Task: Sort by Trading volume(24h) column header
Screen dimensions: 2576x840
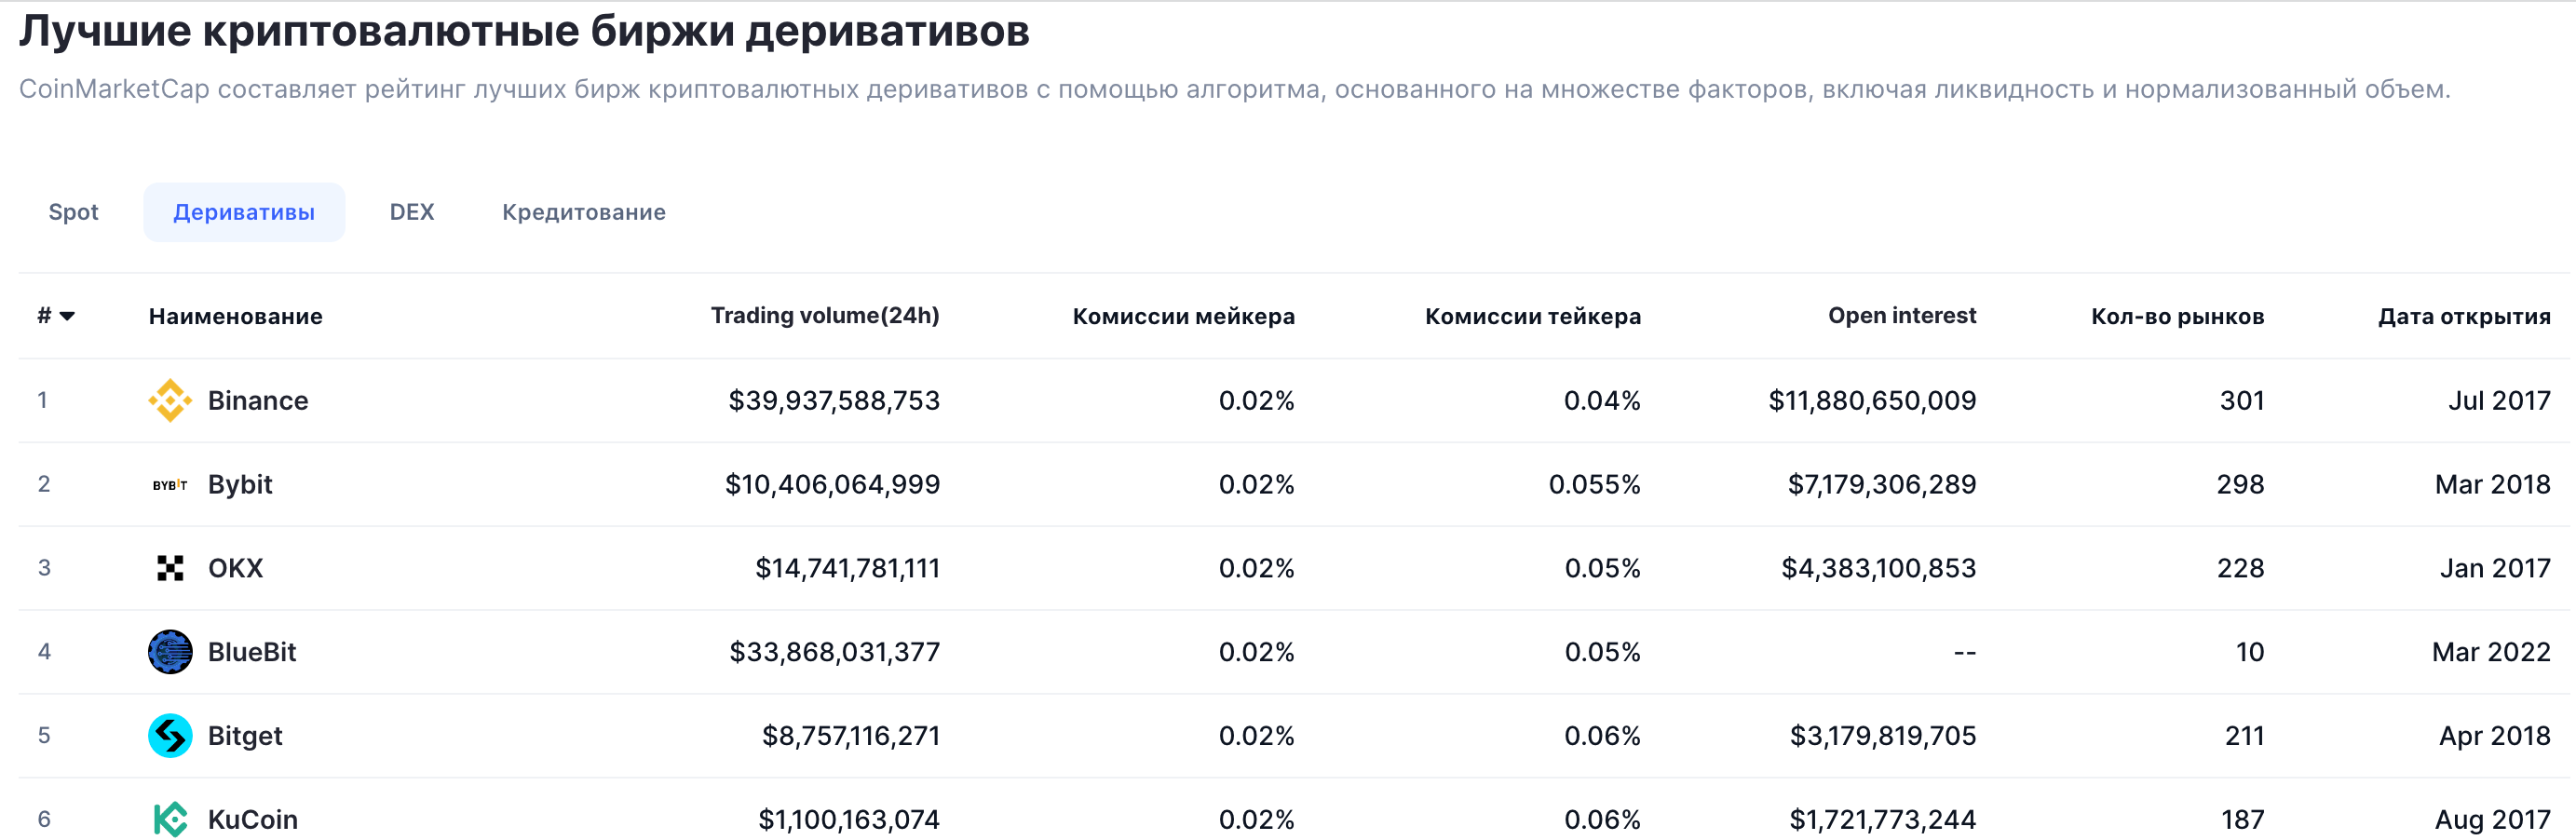Action: pos(825,316)
